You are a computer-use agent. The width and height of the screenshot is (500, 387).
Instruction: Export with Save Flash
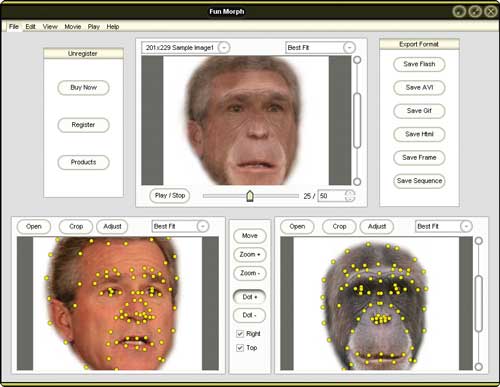[x=419, y=64]
